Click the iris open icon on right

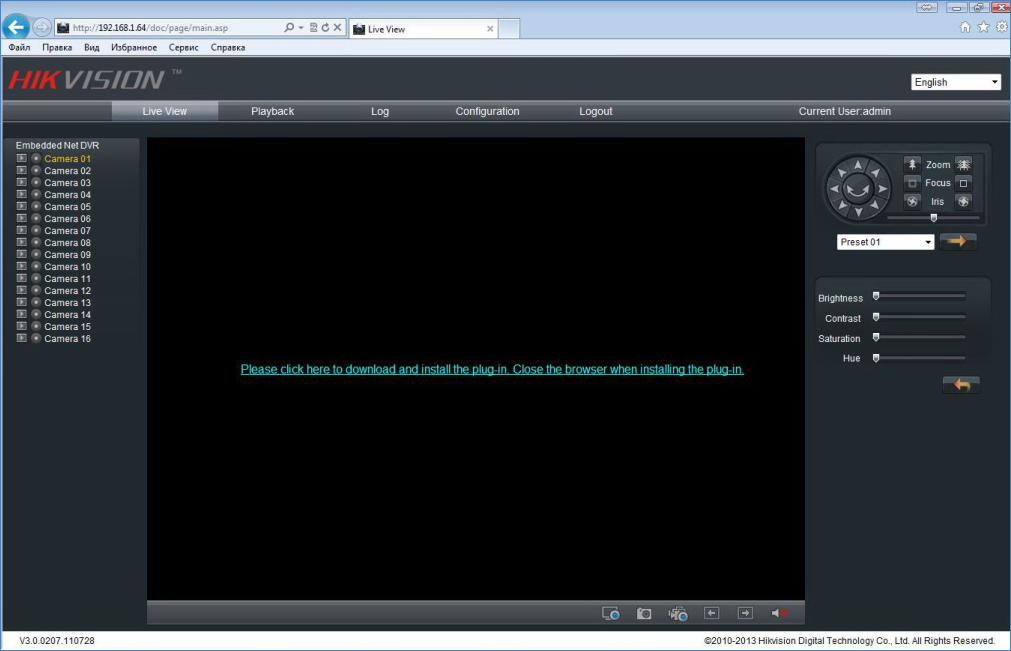click(963, 201)
